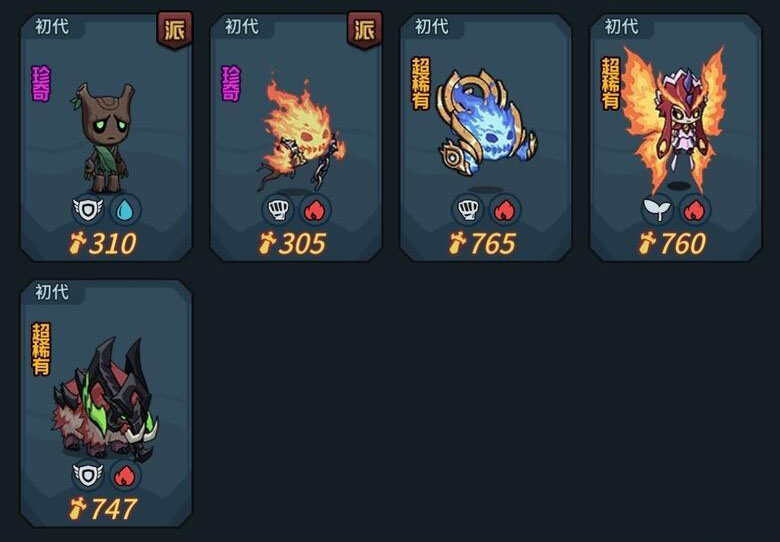Click the 派 badge on the tree creature card
This screenshot has width=780, height=542.
coord(175,30)
